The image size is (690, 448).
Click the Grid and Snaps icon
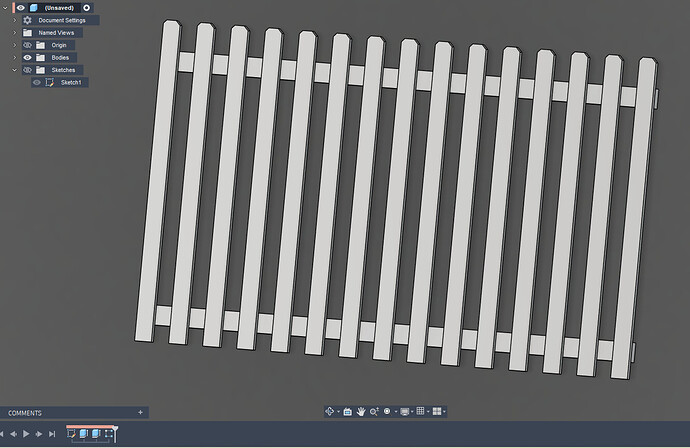pos(421,411)
